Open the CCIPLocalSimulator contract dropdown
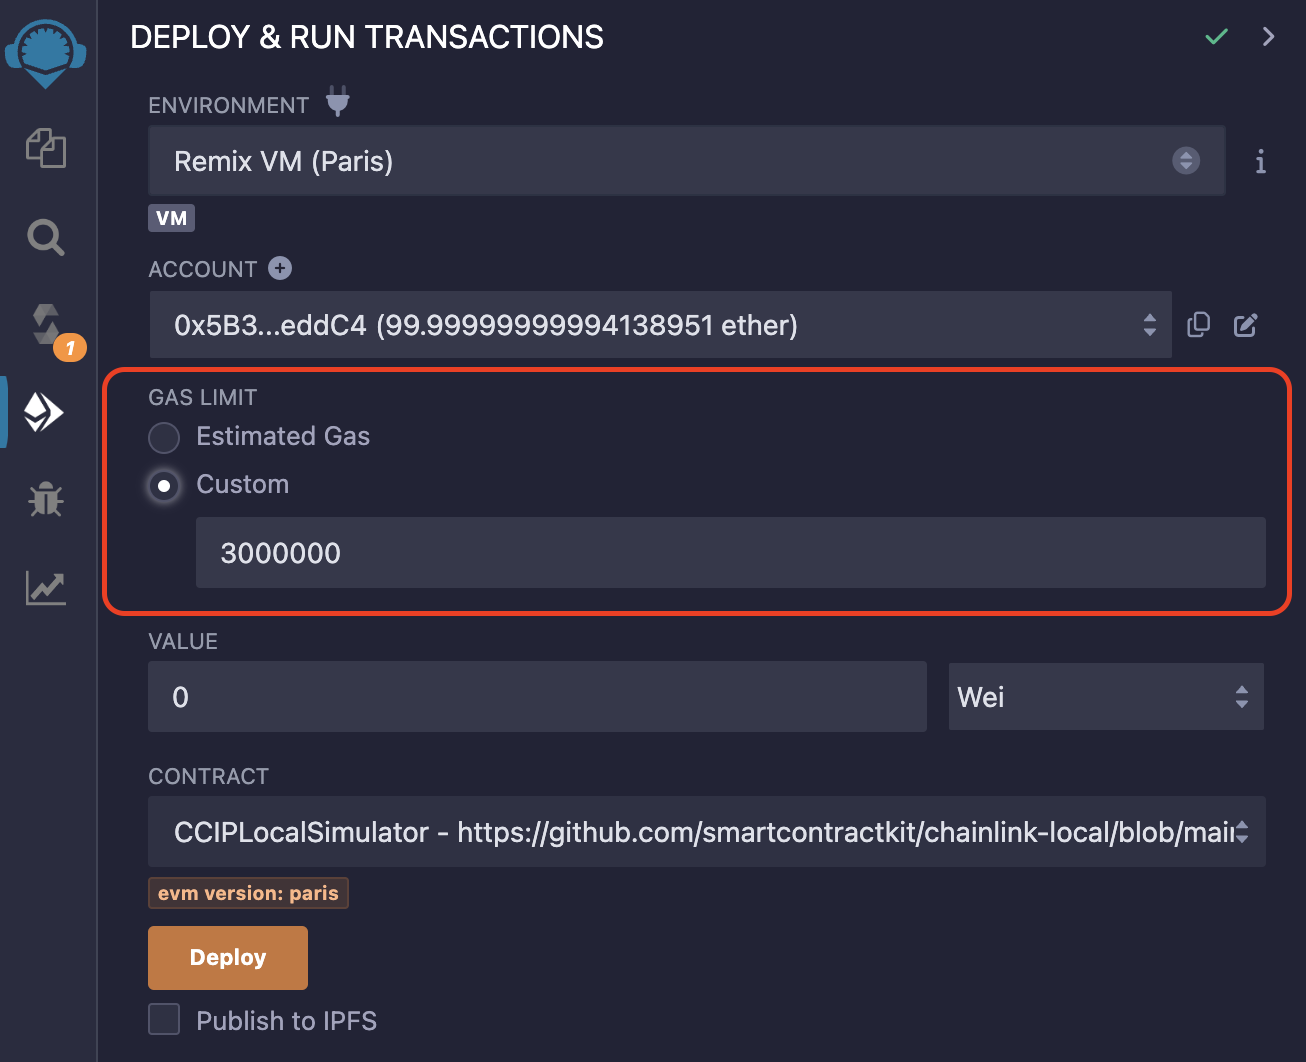The width and height of the screenshot is (1306, 1062). (706, 832)
